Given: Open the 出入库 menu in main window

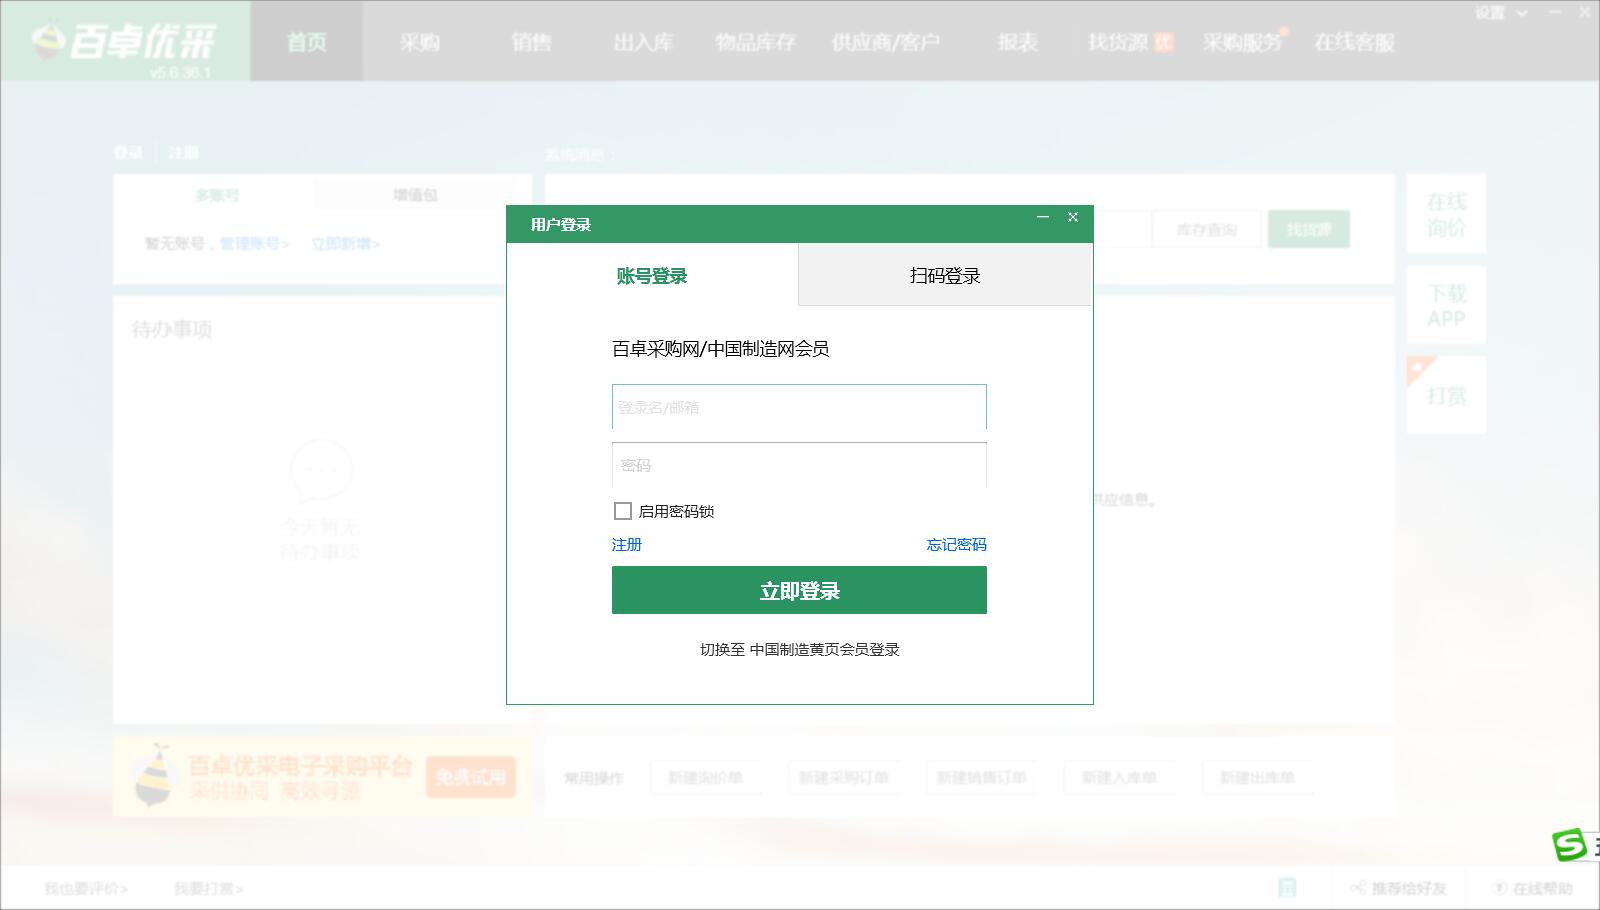Looking at the screenshot, I should [643, 42].
